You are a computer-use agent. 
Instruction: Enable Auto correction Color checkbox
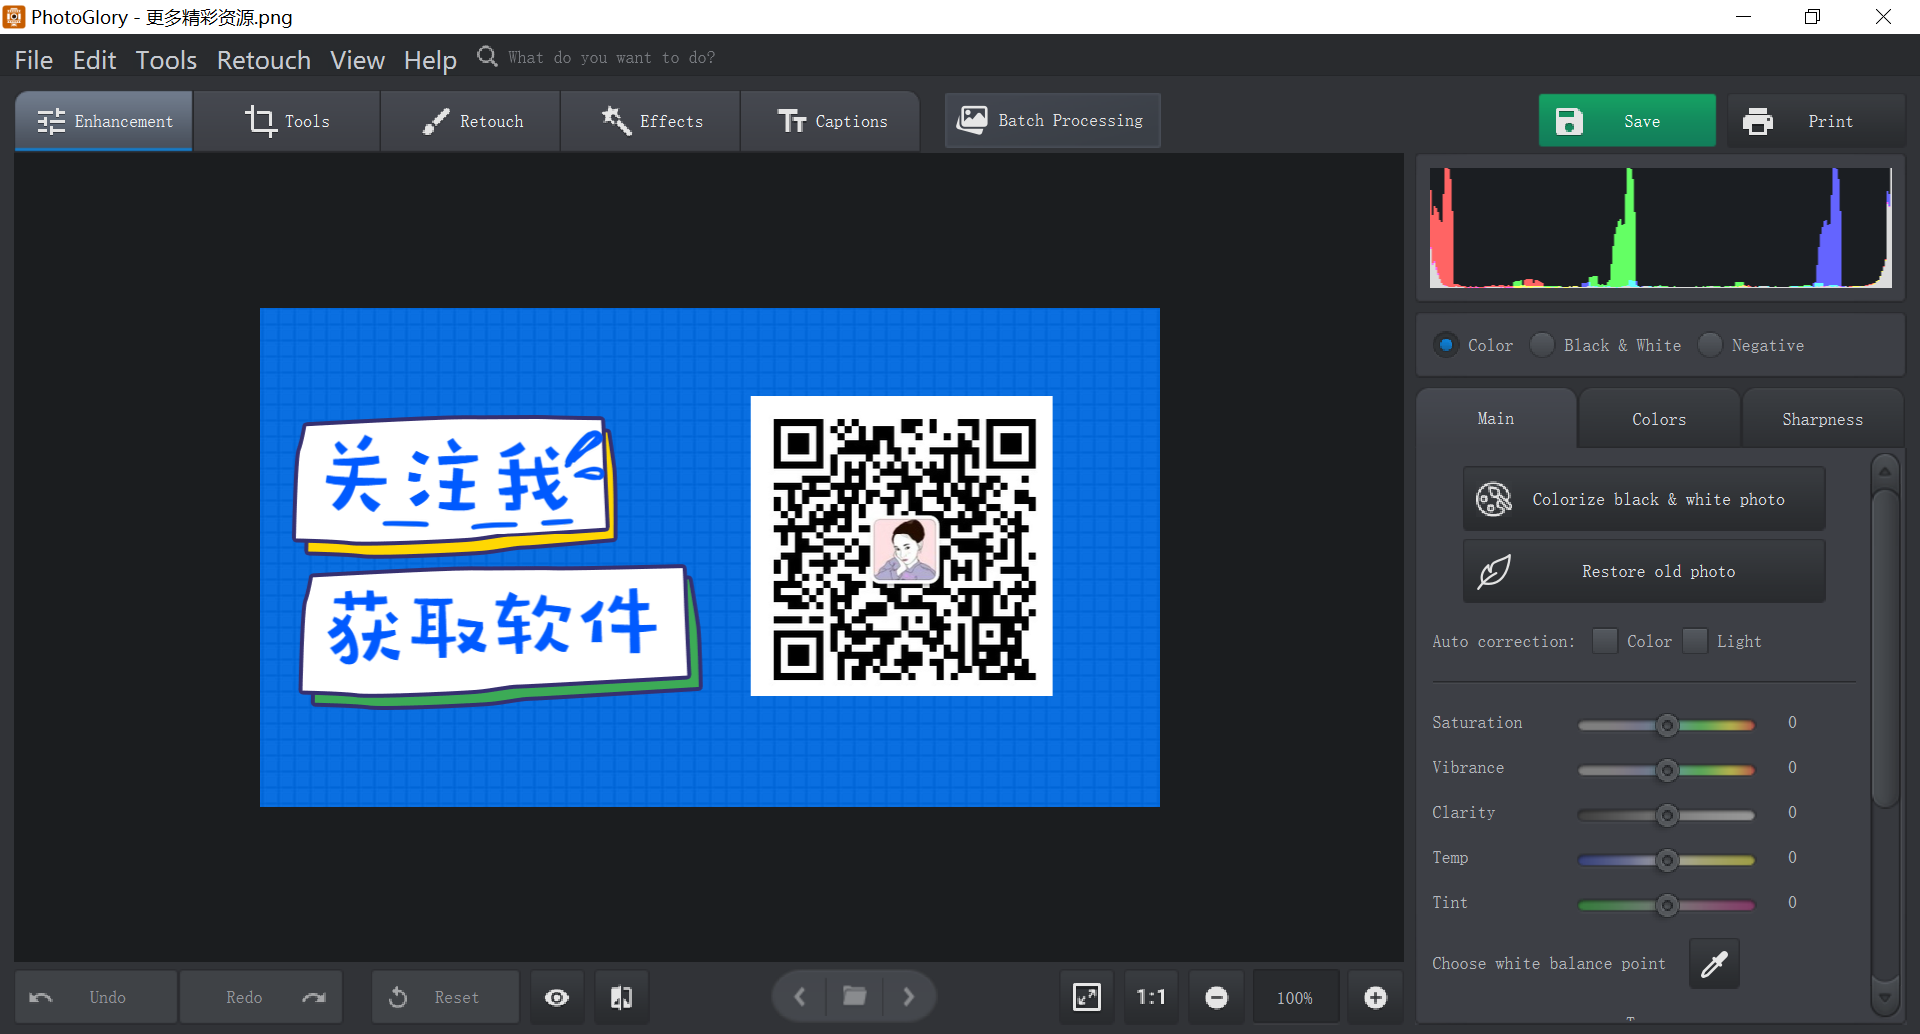pos(1604,641)
